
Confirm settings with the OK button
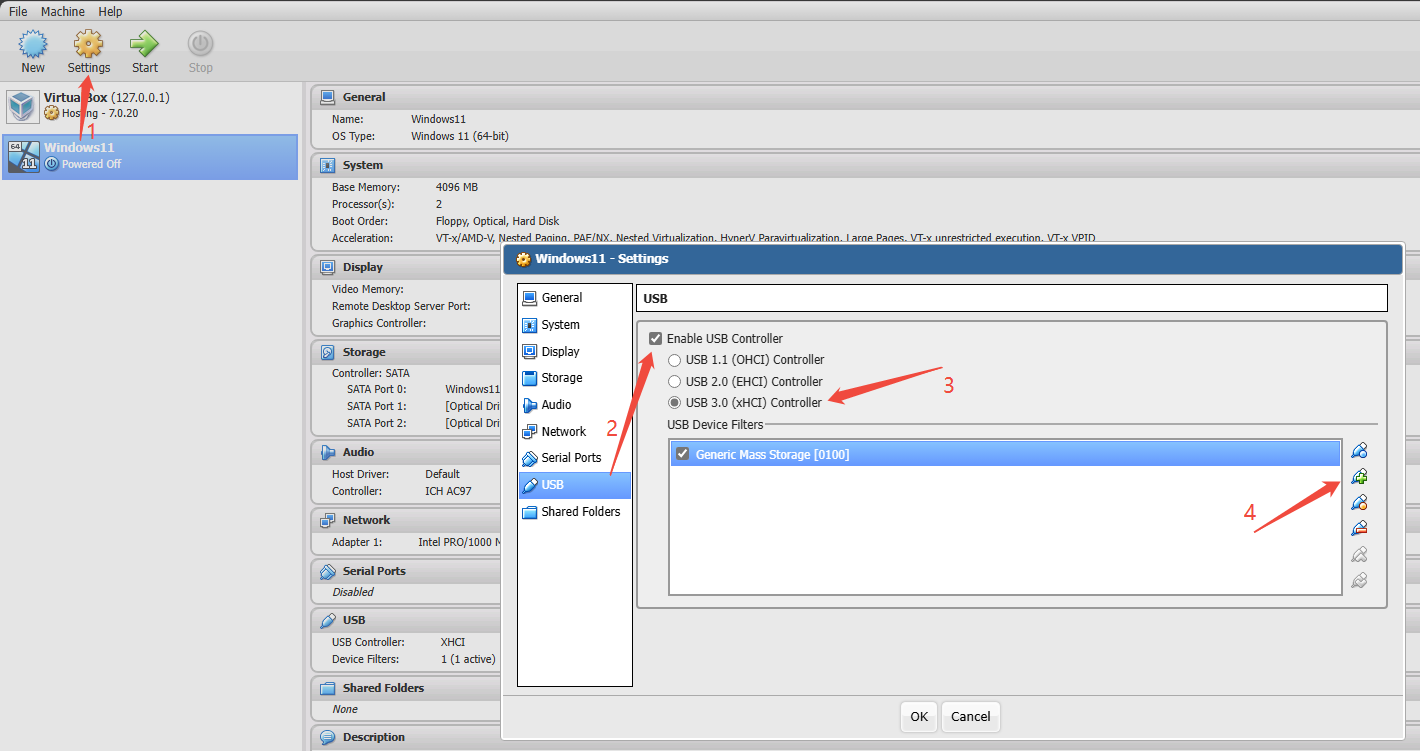pos(919,717)
